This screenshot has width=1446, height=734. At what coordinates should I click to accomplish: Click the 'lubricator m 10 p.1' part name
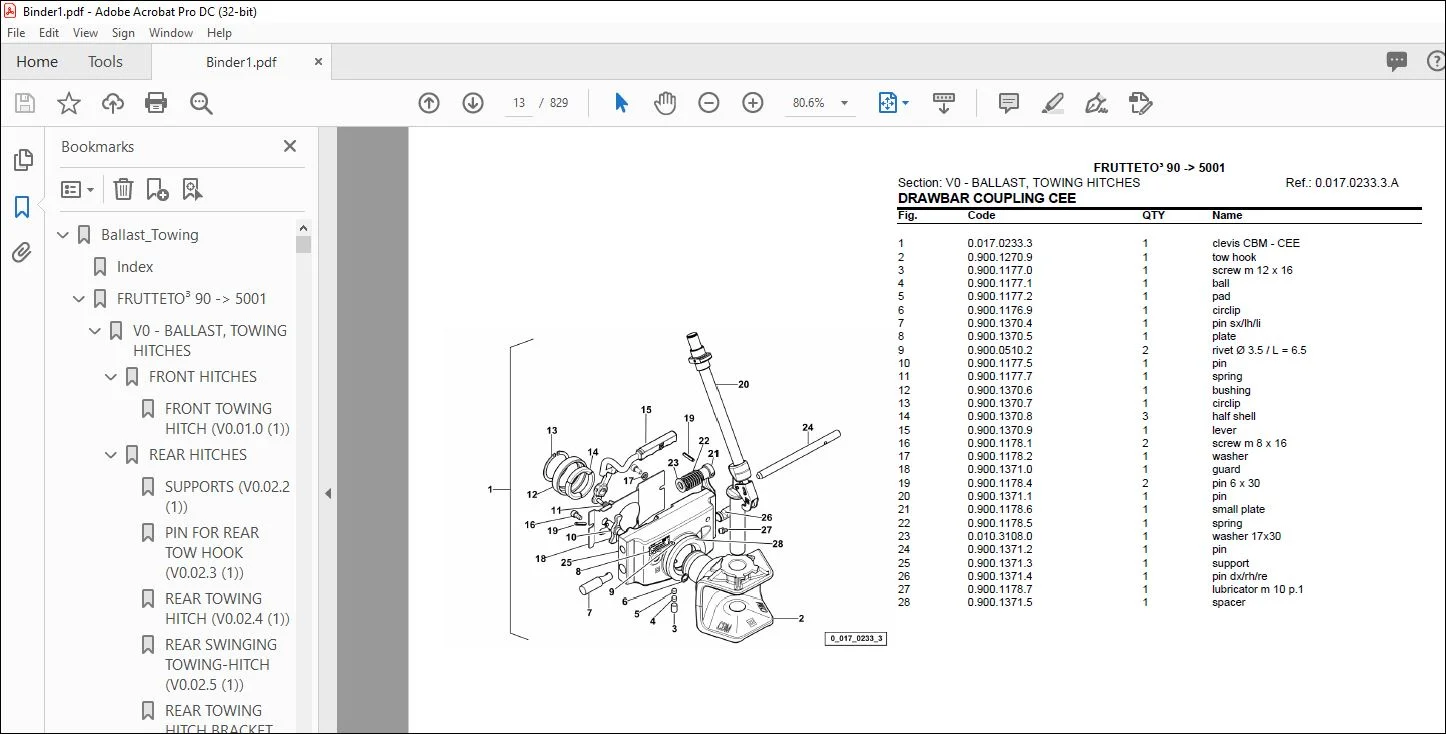(x=1258, y=589)
